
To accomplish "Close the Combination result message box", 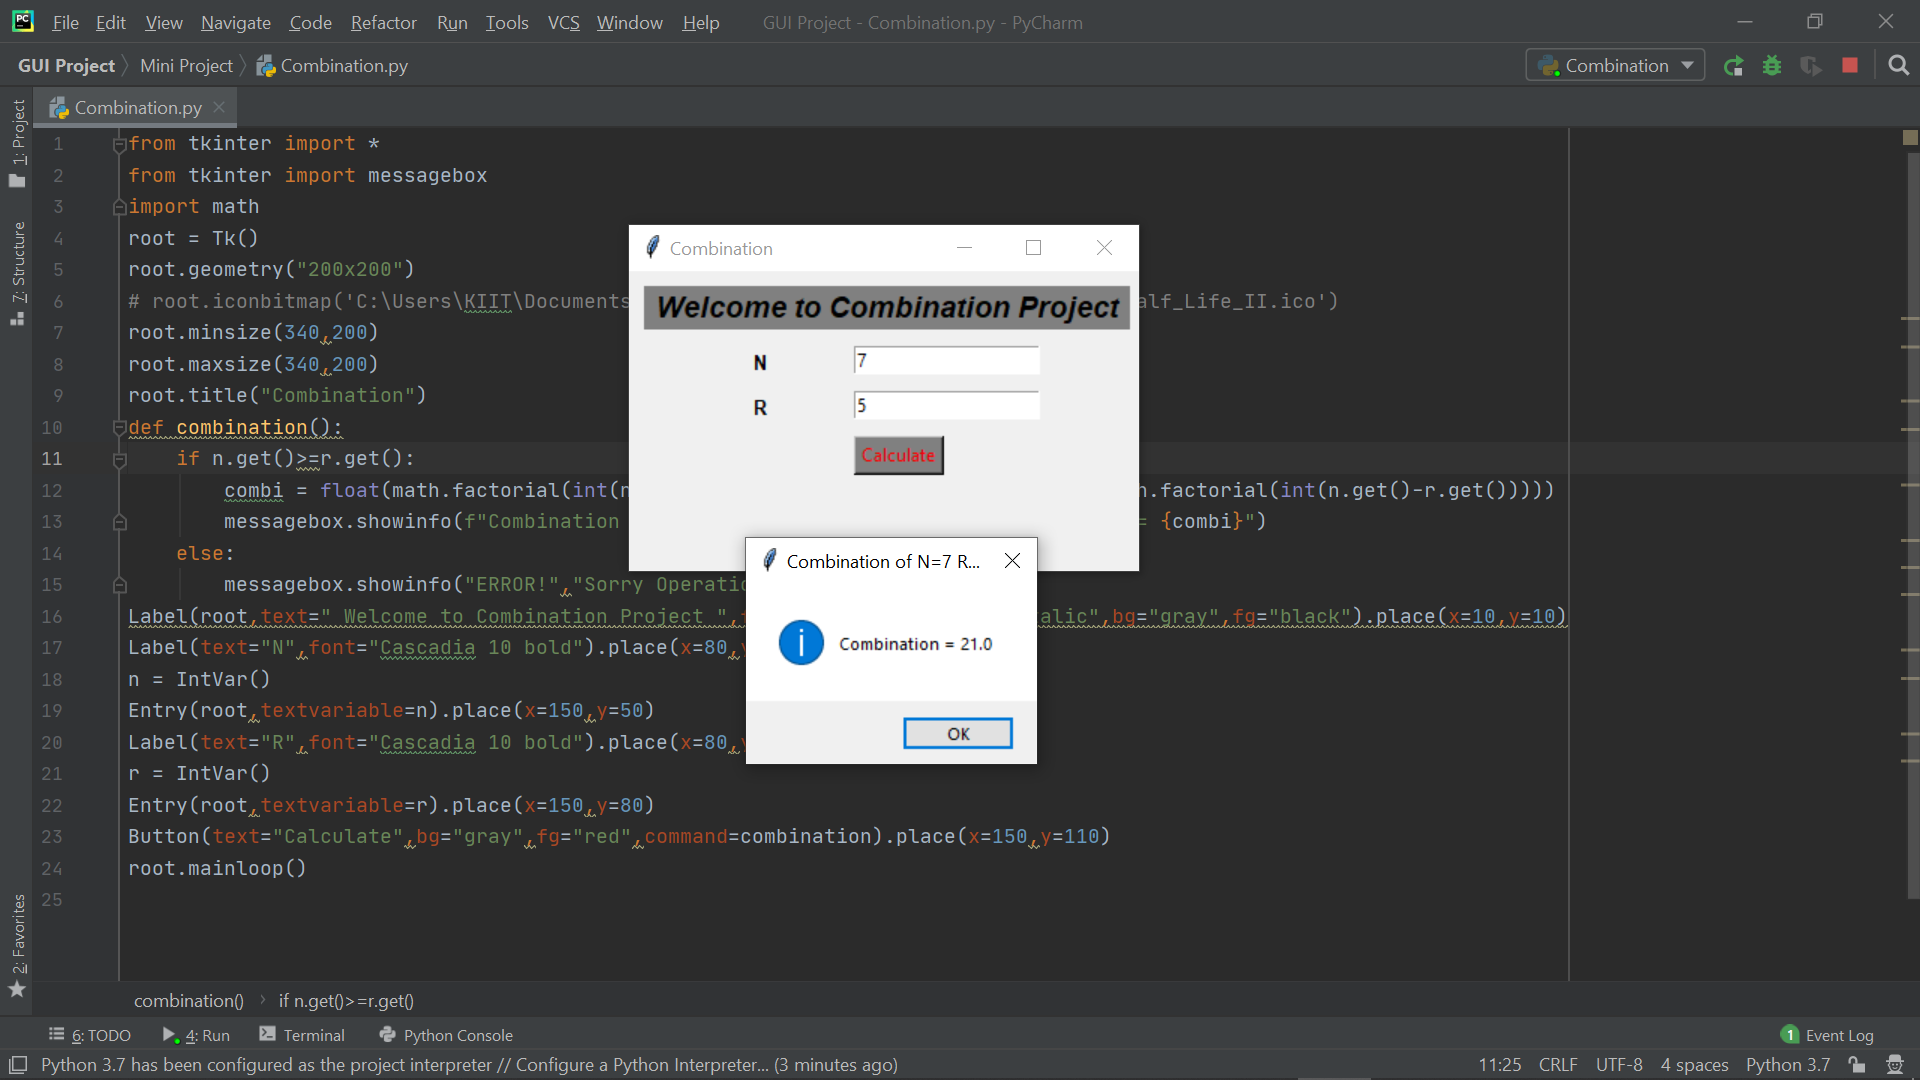I will click(x=1012, y=561).
